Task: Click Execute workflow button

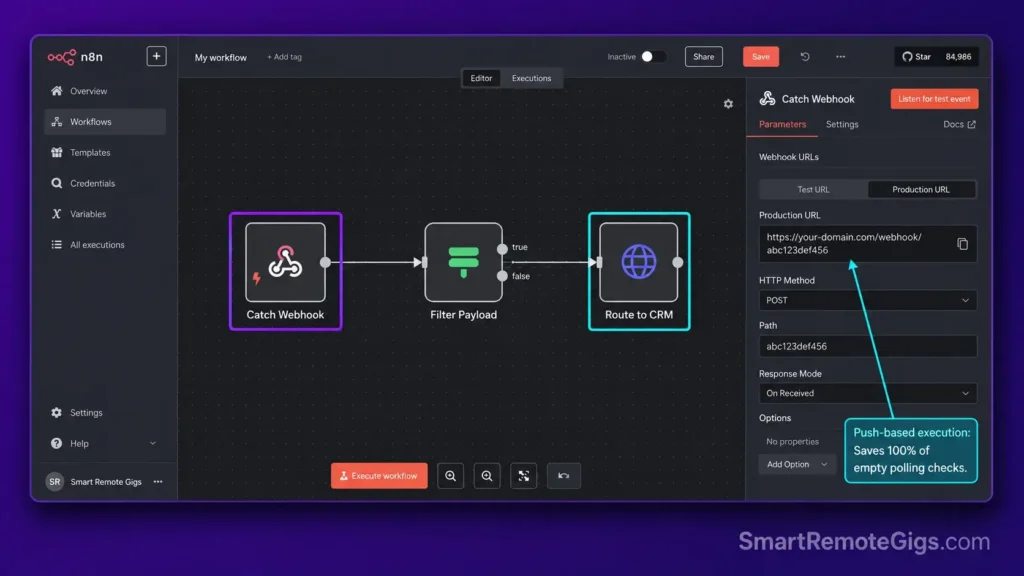Action: [x=379, y=475]
